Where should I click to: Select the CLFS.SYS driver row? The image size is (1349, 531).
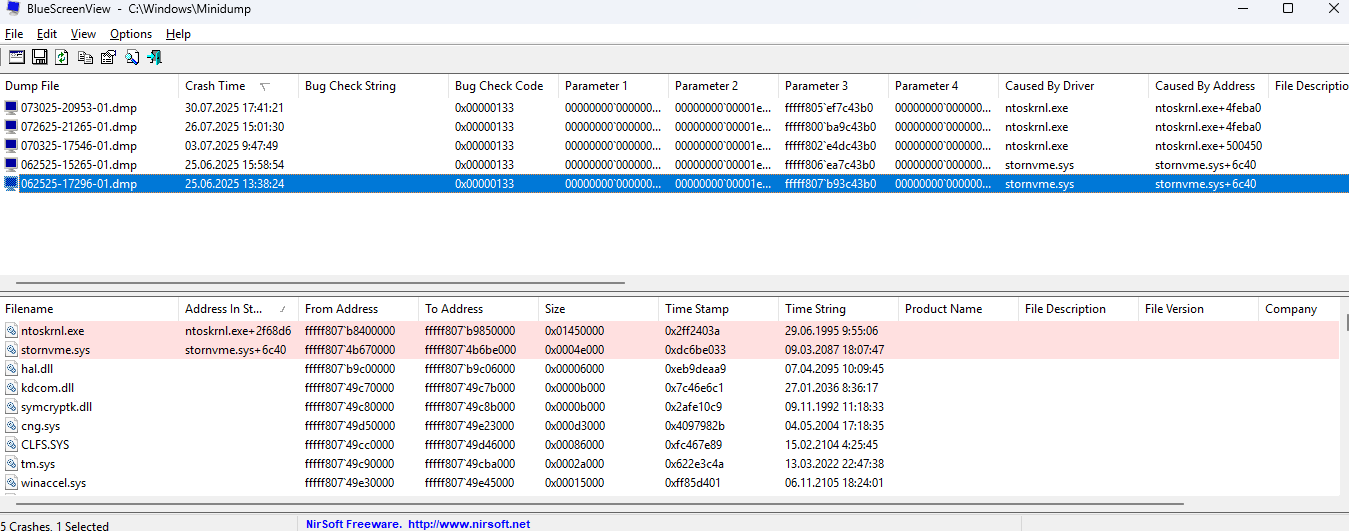tap(670, 445)
